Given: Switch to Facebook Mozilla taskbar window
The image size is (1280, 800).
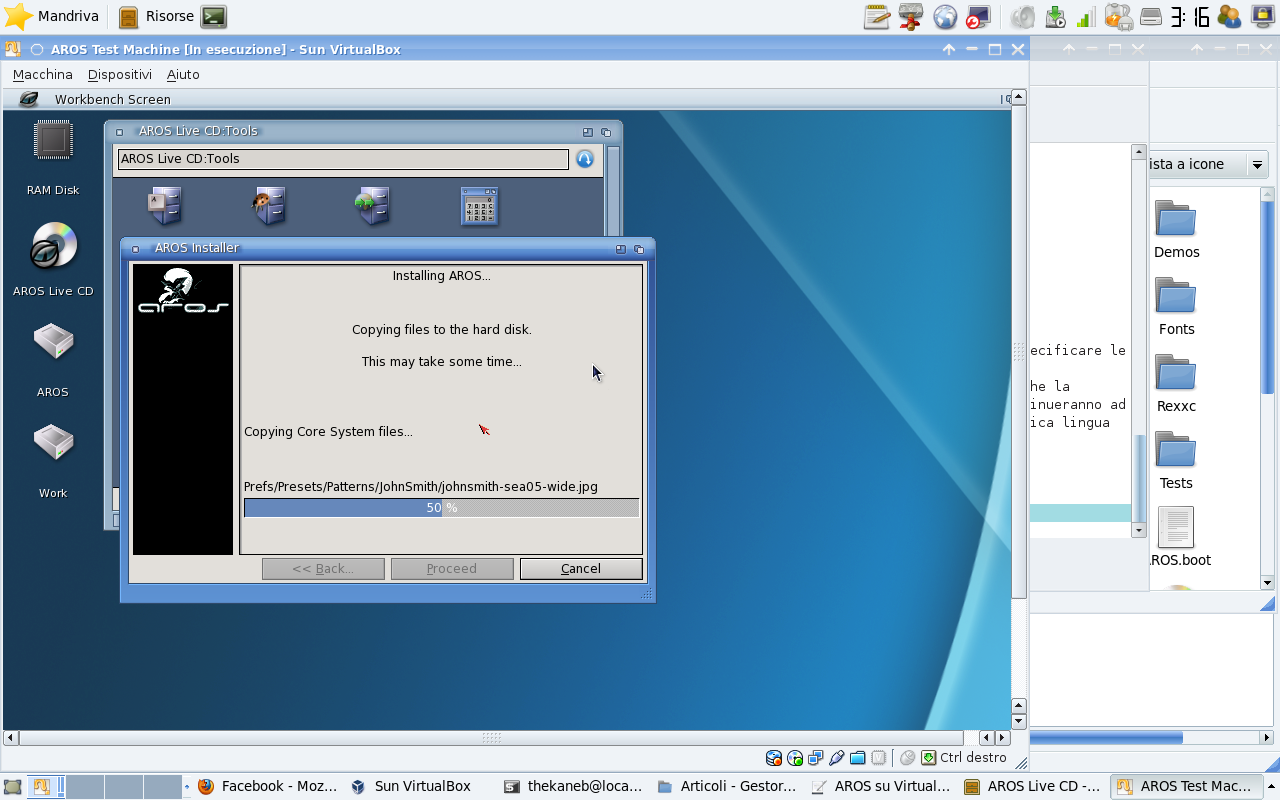Looking at the screenshot, I should click(x=268, y=787).
